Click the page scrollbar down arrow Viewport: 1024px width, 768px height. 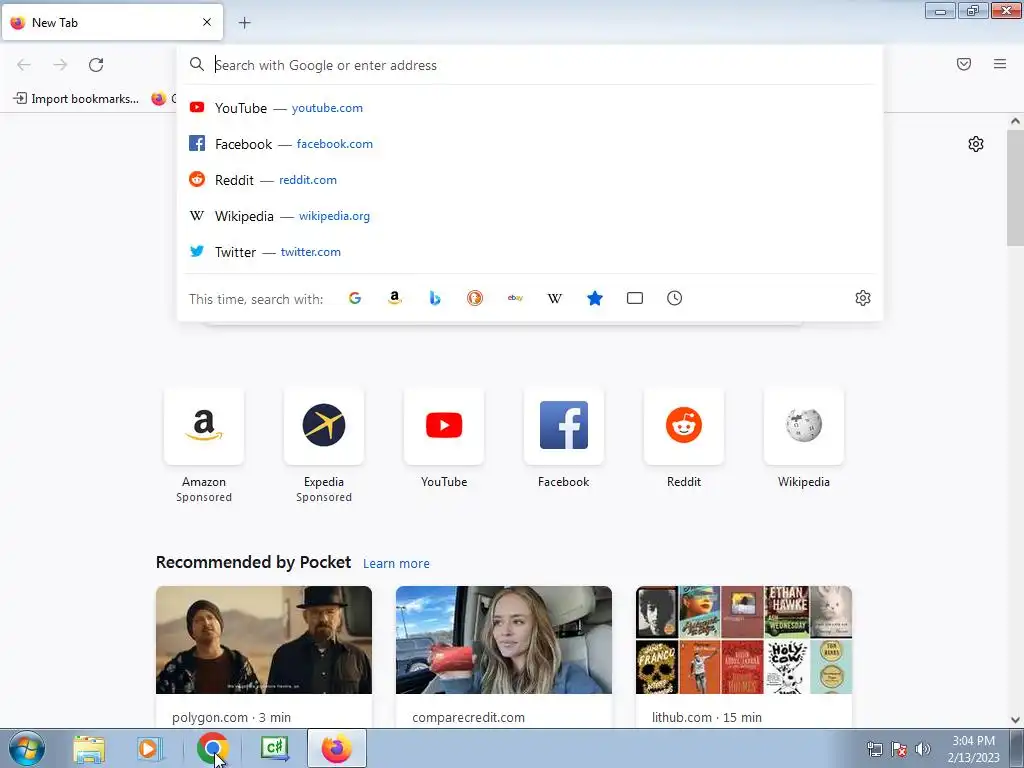[1015, 720]
